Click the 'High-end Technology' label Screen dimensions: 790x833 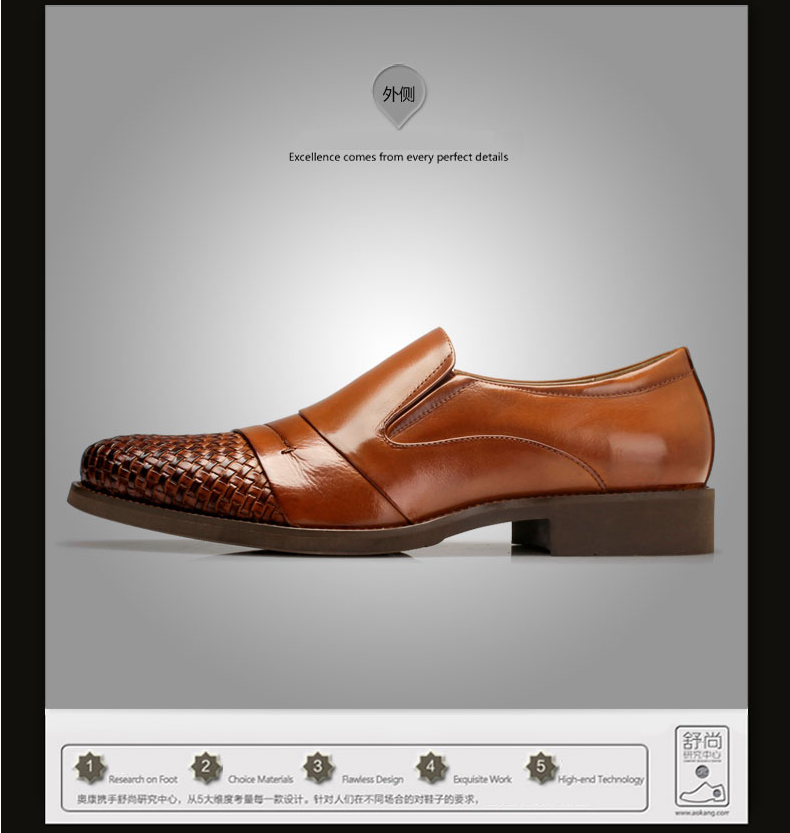(600, 779)
